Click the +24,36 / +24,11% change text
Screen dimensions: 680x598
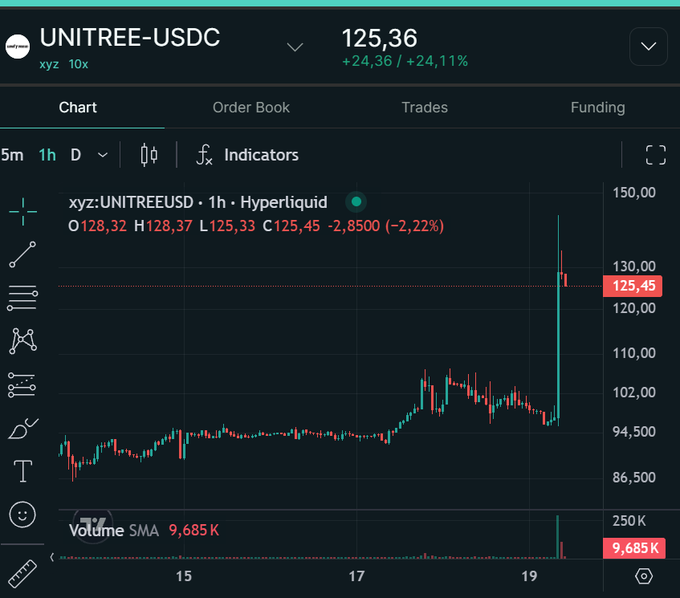[x=405, y=61]
